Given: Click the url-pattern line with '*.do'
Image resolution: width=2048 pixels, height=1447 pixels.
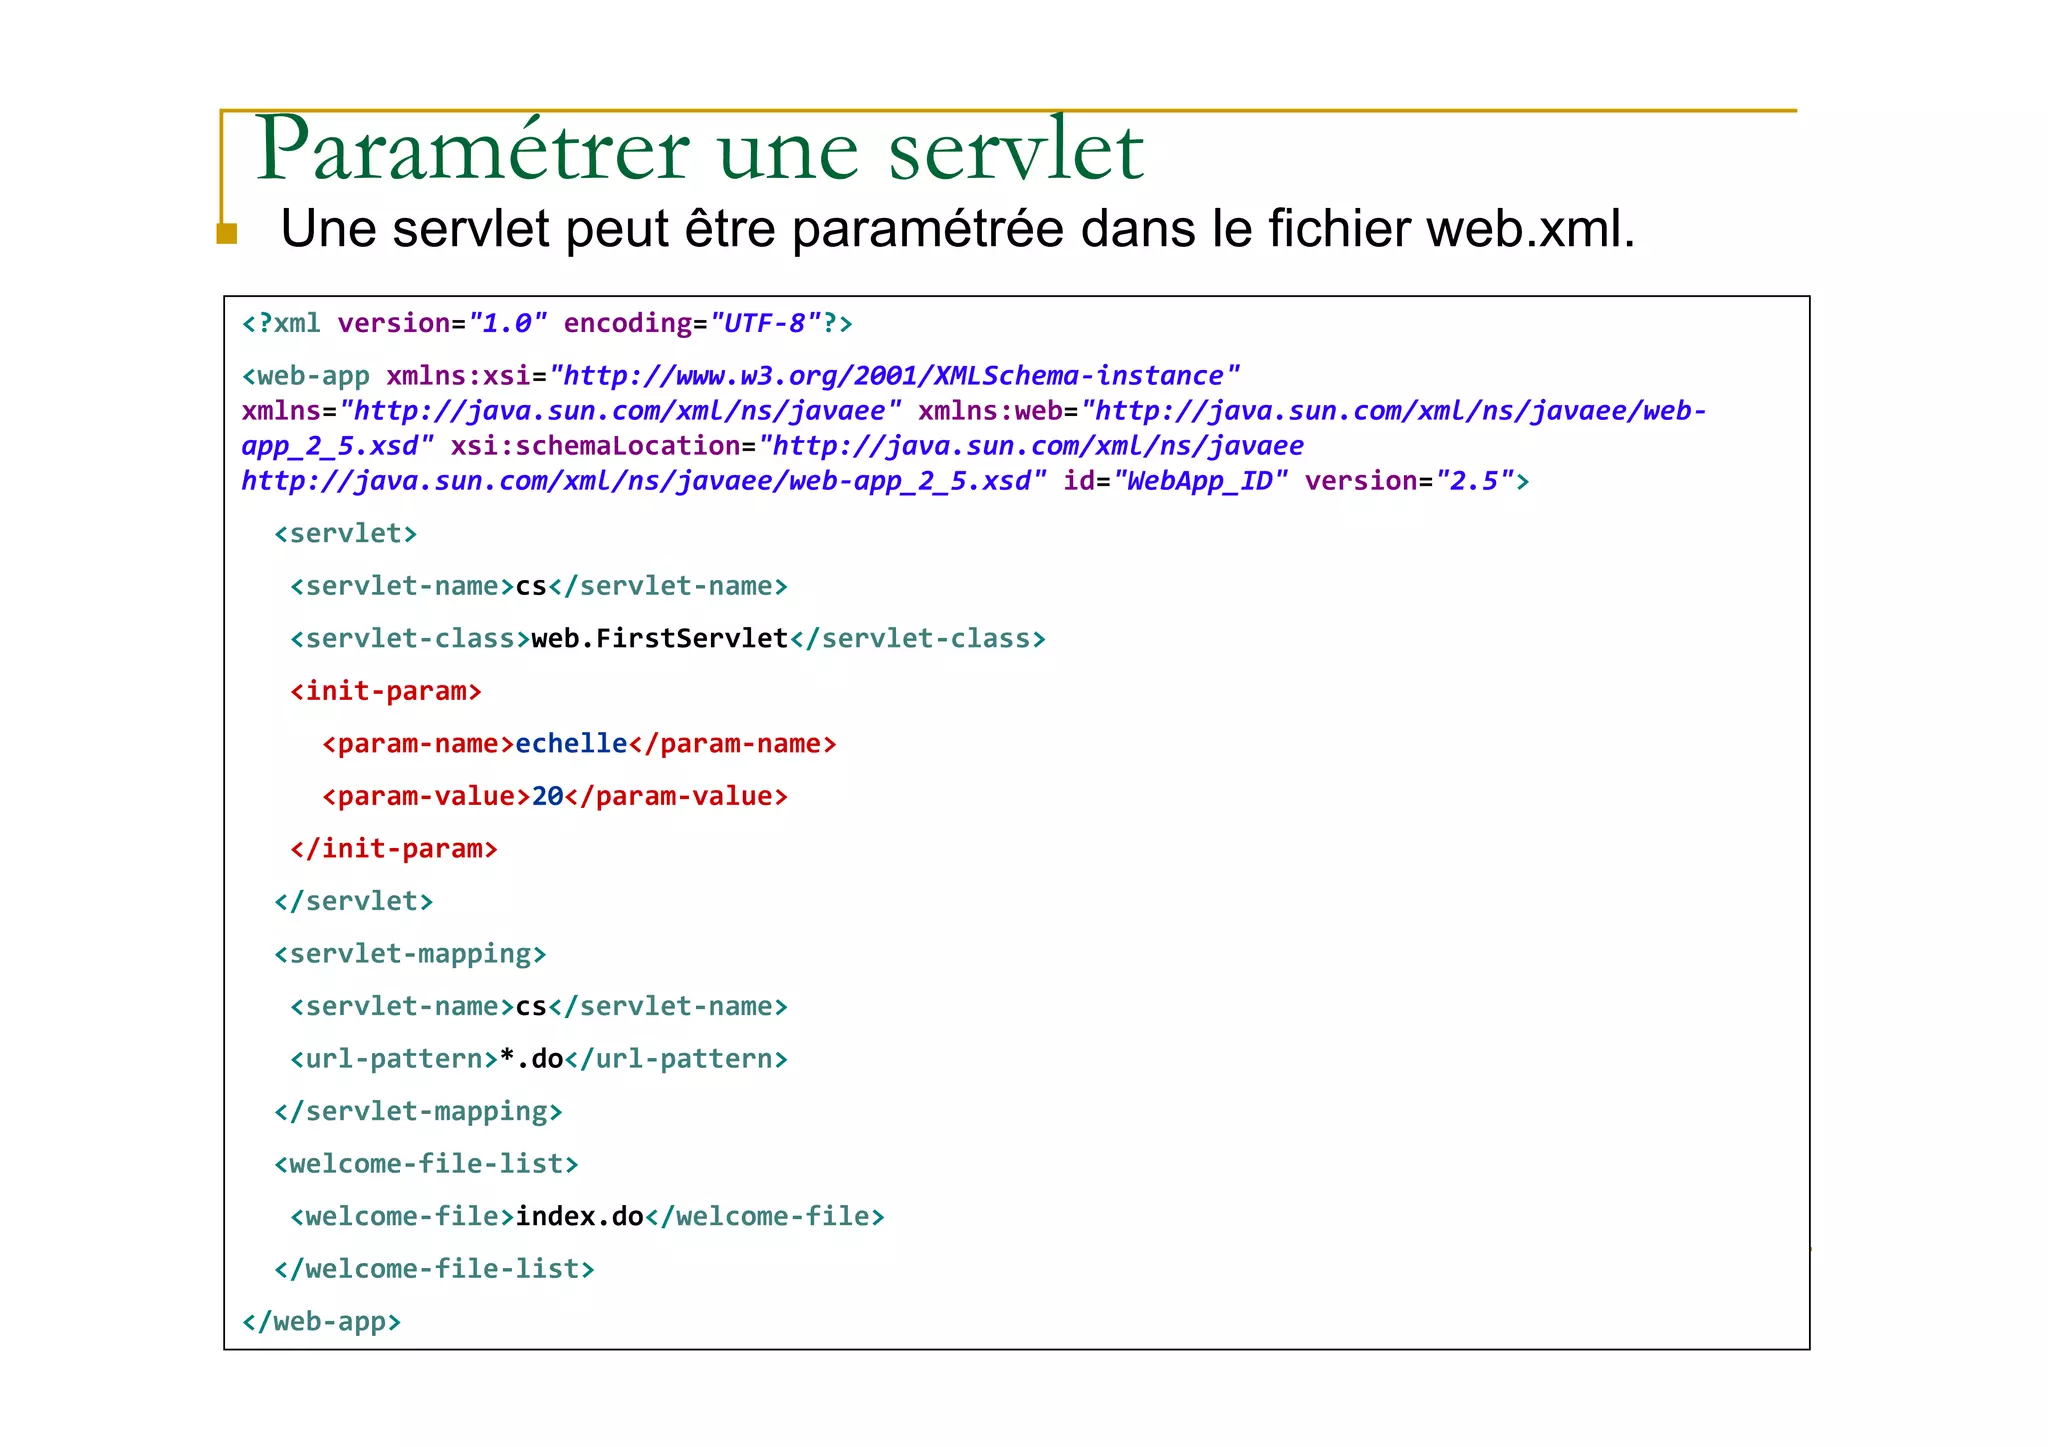Looking at the screenshot, I should 539,1059.
